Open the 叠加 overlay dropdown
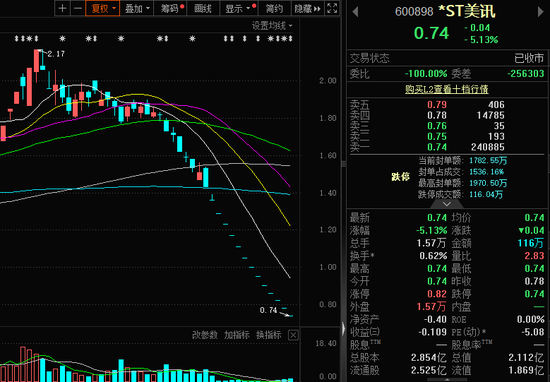This screenshot has height=382, width=550. pos(136,8)
